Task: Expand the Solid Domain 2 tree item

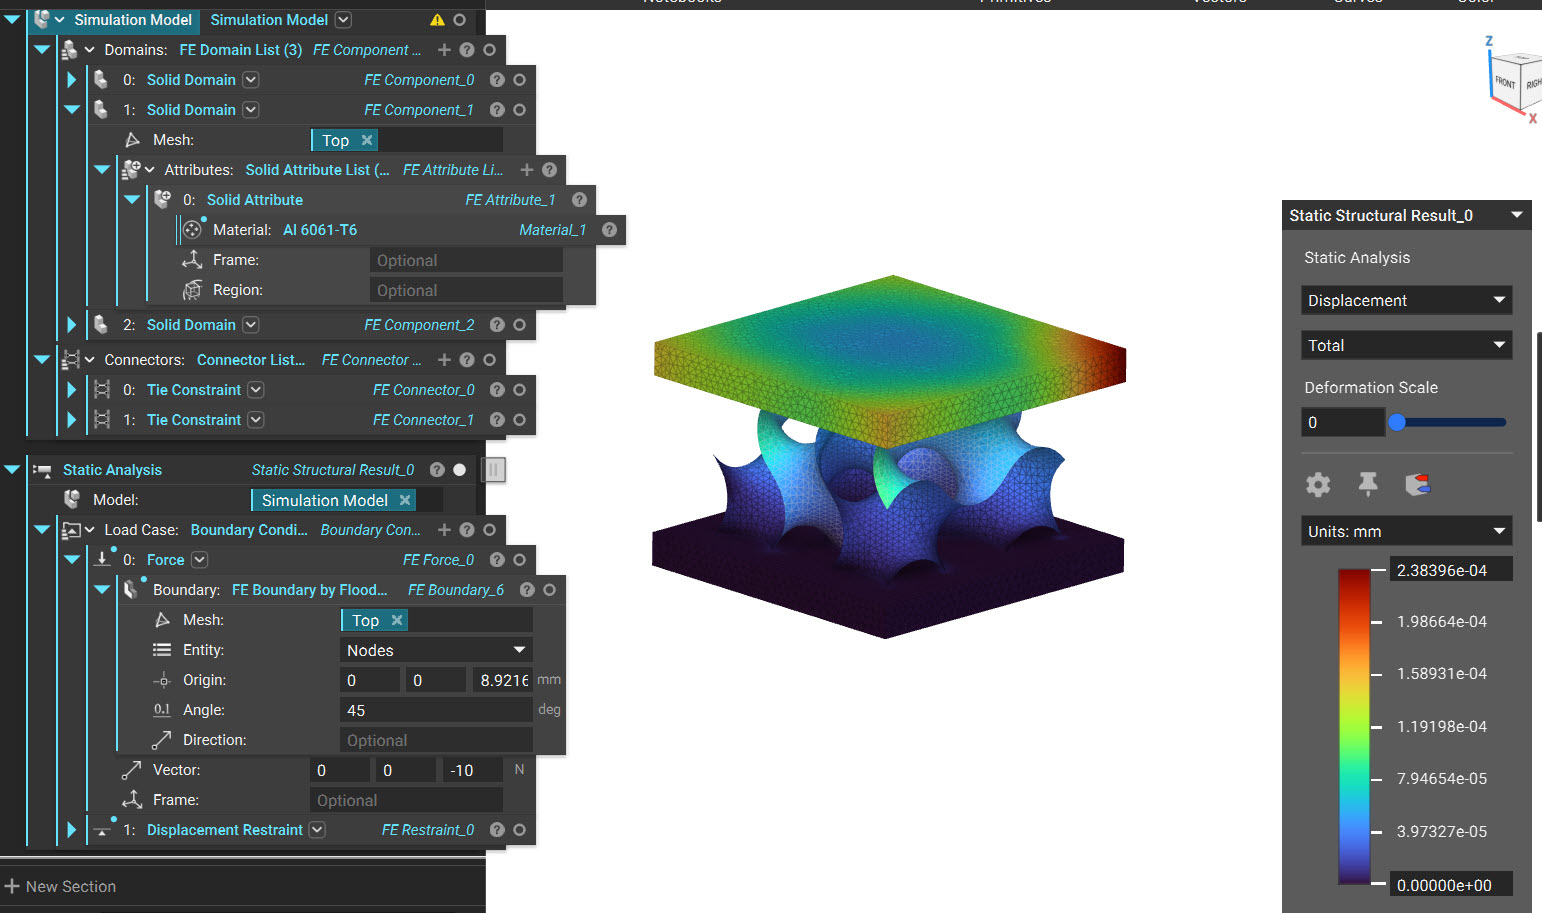Action: coord(70,324)
